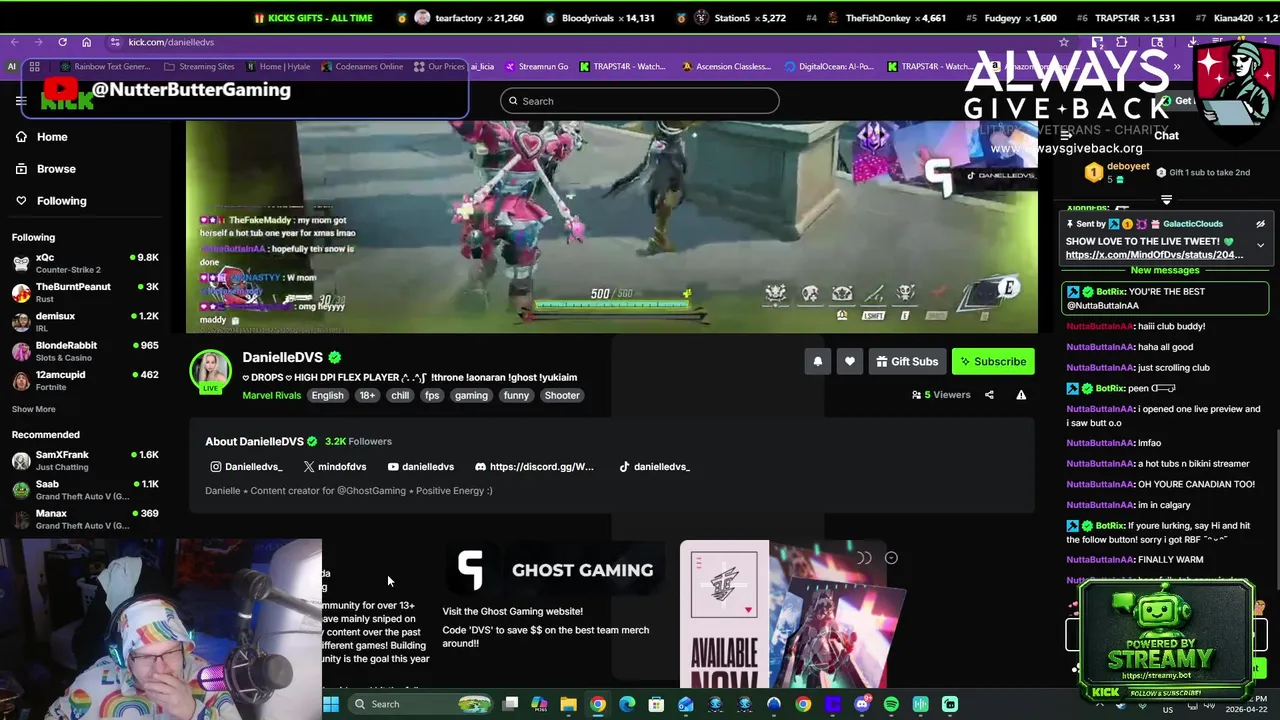Open pinned live tweet link in chat
This screenshot has height=720, width=1280.
(1154, 255)
